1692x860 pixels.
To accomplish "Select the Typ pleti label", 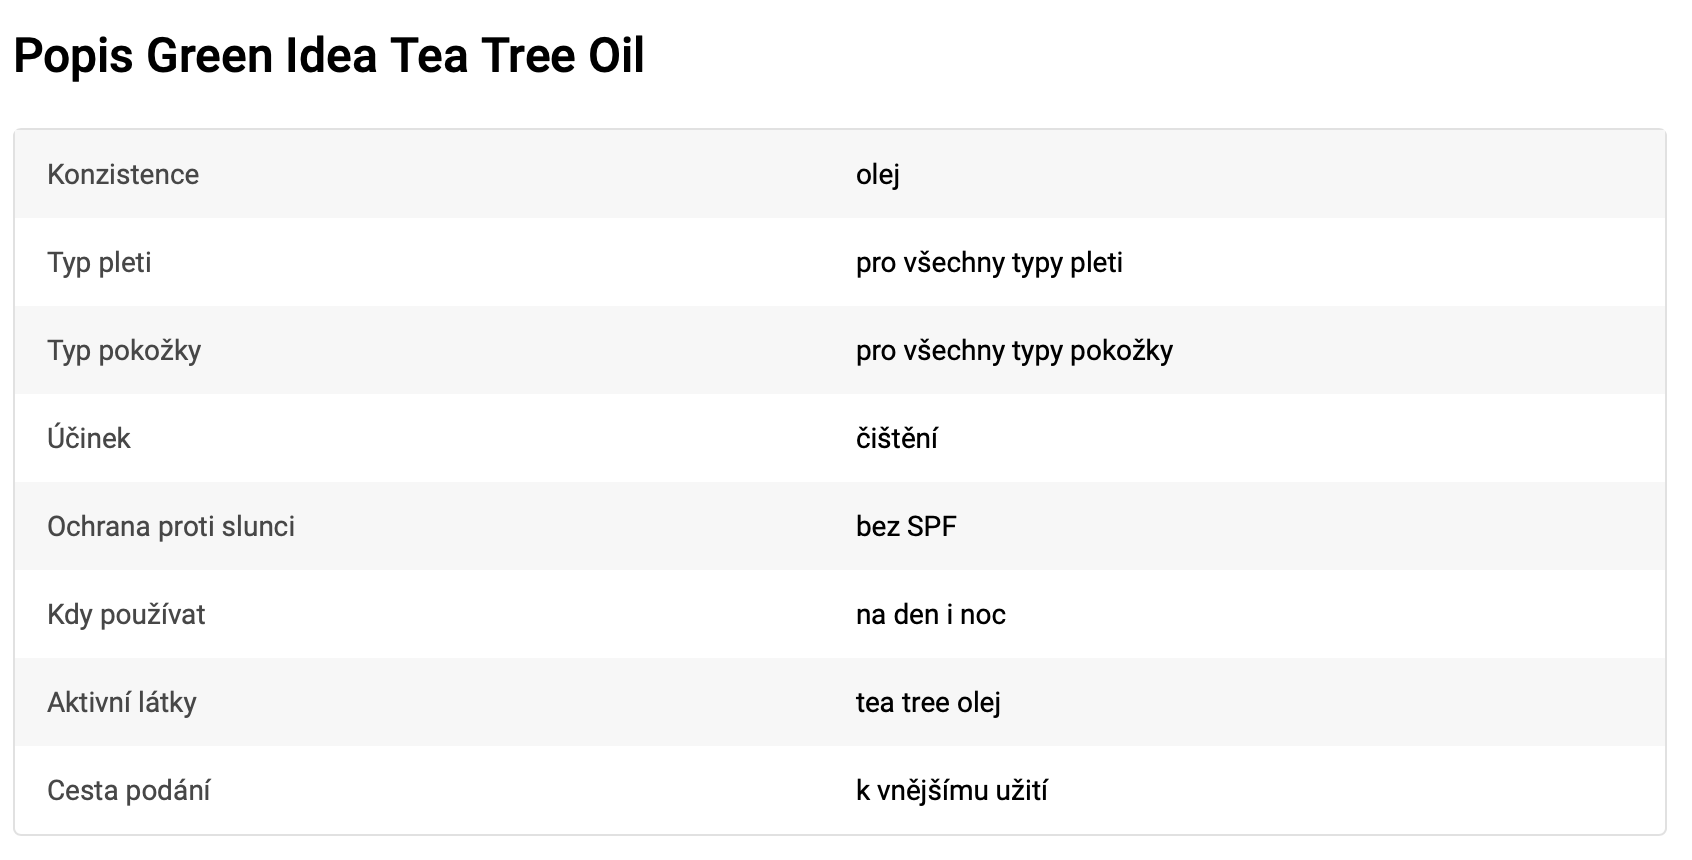I will coord(99,263).
